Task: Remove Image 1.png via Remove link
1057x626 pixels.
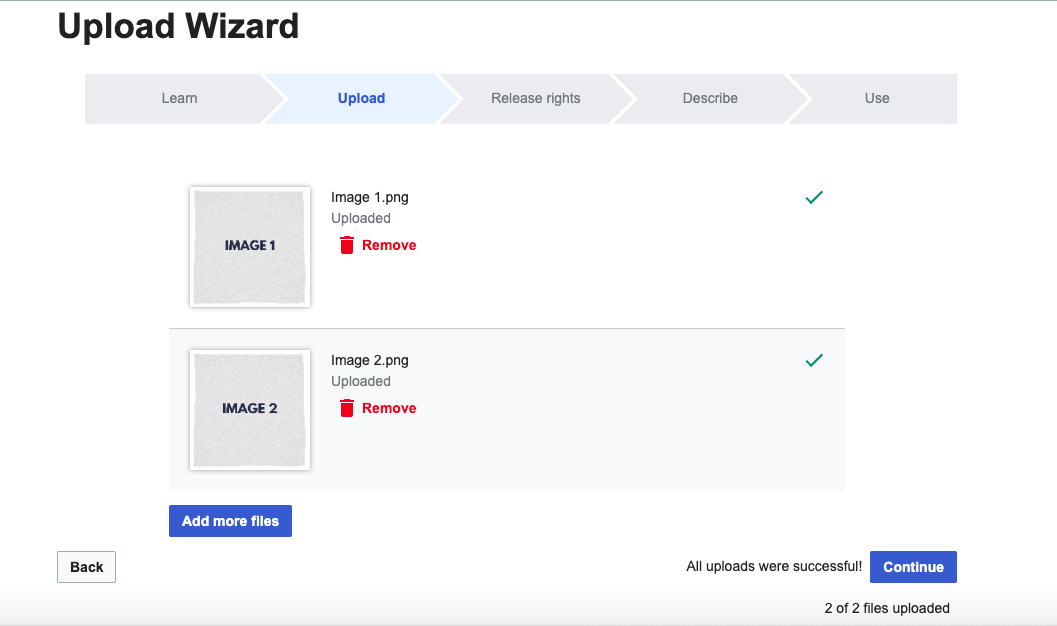Action: (389, 245)
